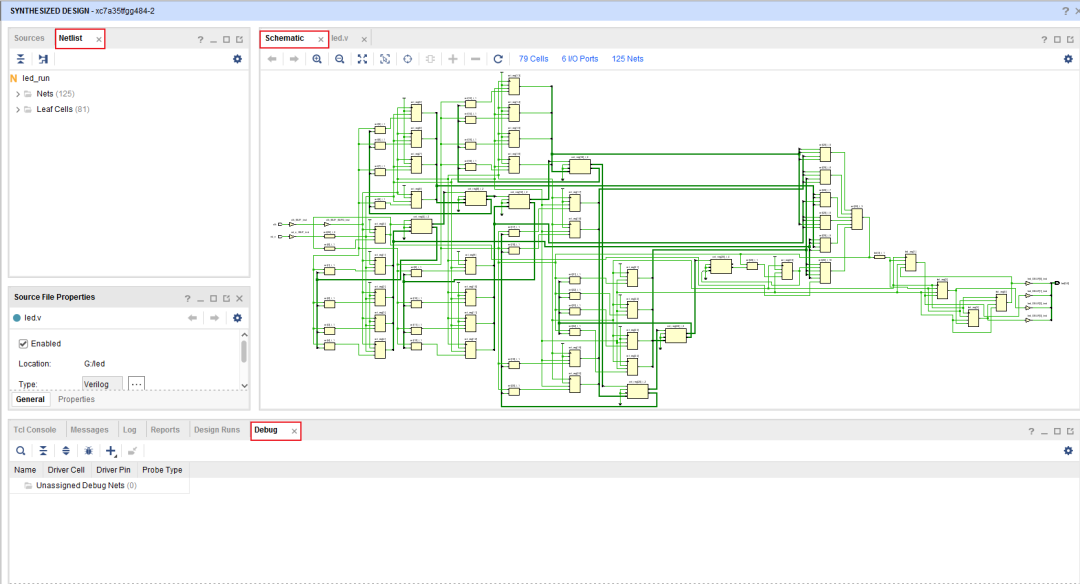Expand the Nets folder in Netlist

18,93
